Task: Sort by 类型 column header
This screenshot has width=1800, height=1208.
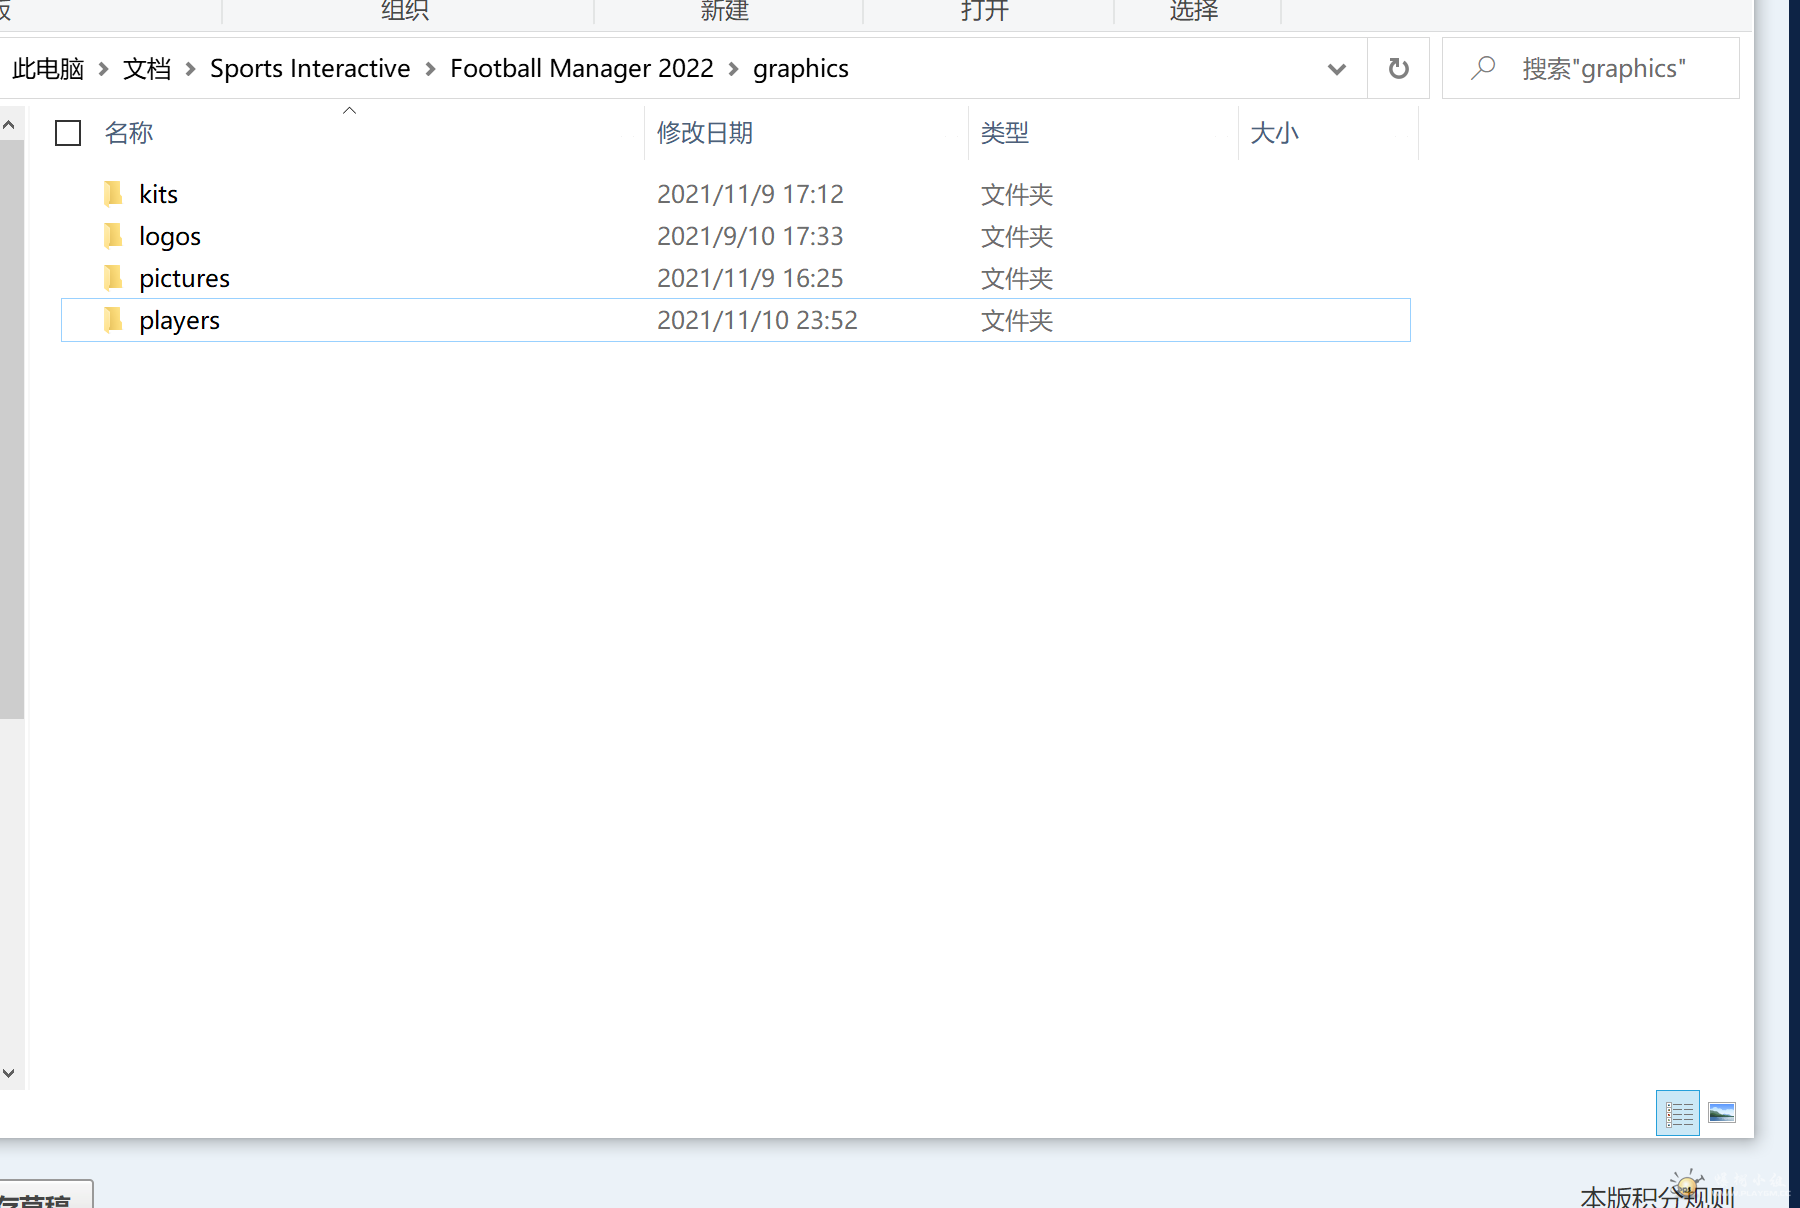Action: click(1005, 133)
